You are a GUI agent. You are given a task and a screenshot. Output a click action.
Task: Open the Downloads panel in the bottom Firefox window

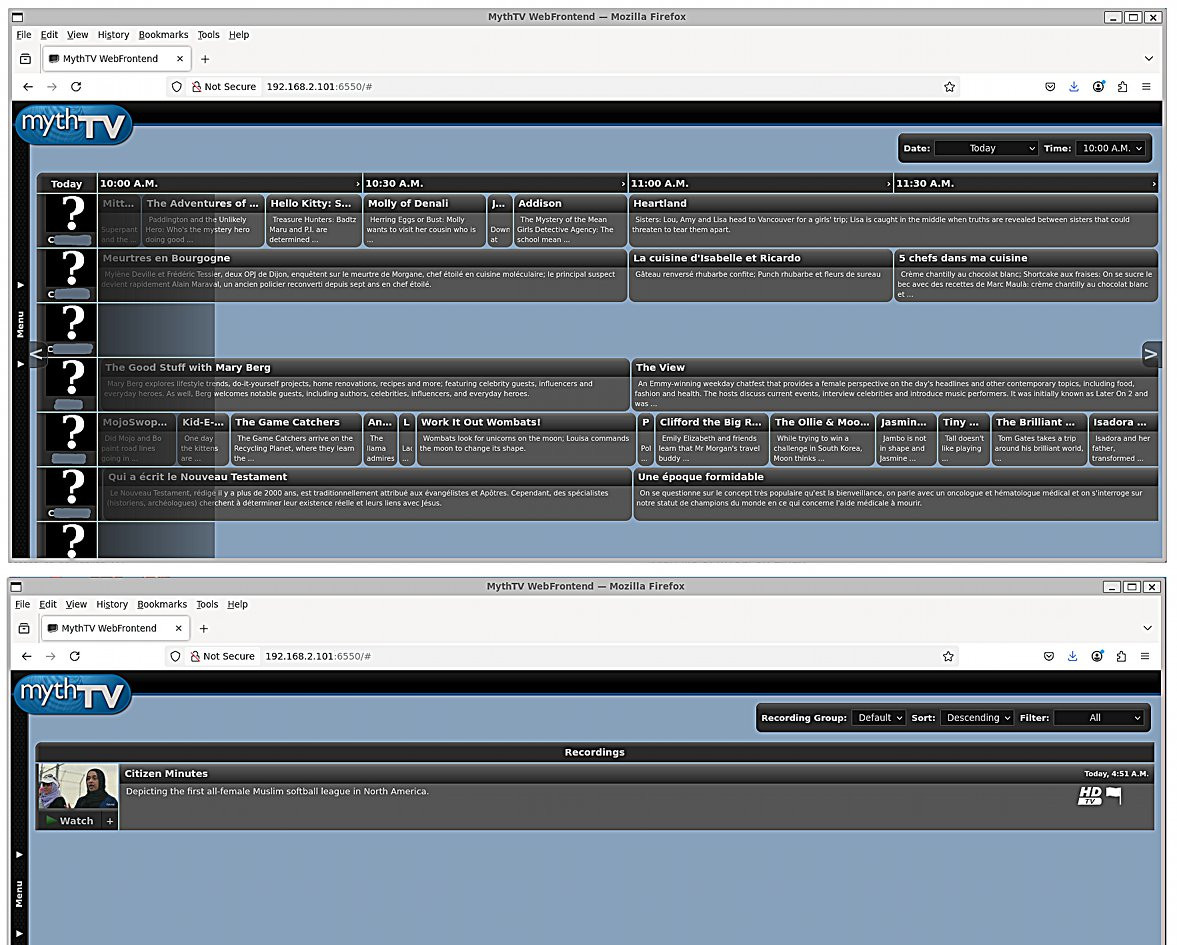coord(1073,656)
